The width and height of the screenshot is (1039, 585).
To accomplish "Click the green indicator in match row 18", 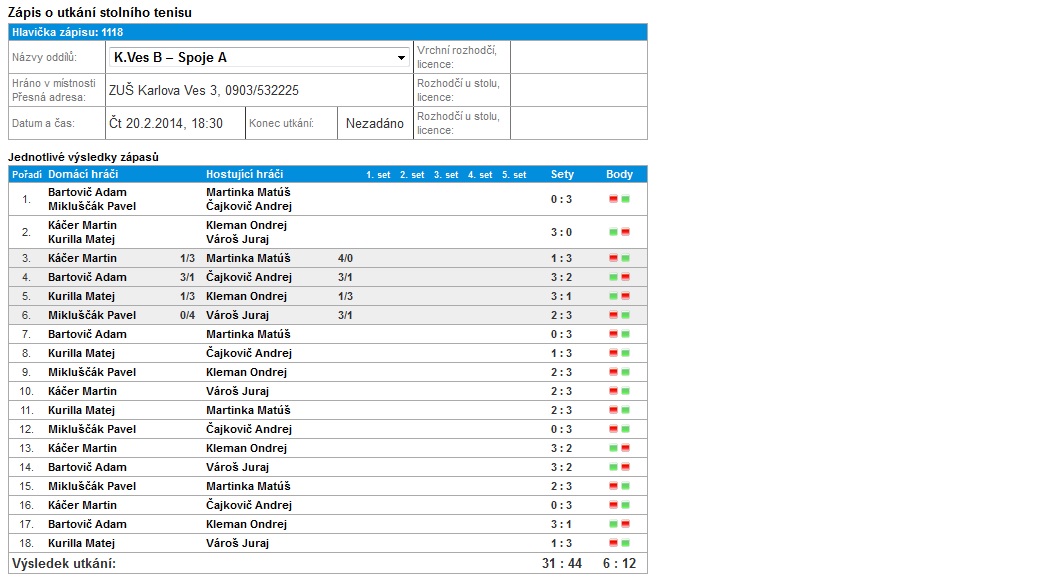I will [x=626, y=543].
